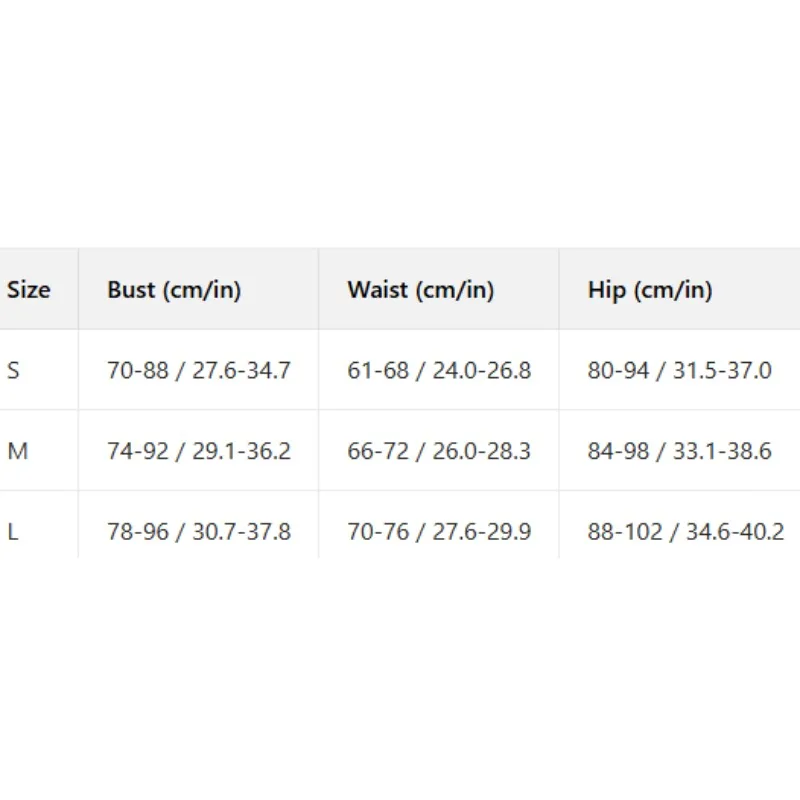Select the M size row label
The height and width of the screenshot is (800, 800).
17,451
